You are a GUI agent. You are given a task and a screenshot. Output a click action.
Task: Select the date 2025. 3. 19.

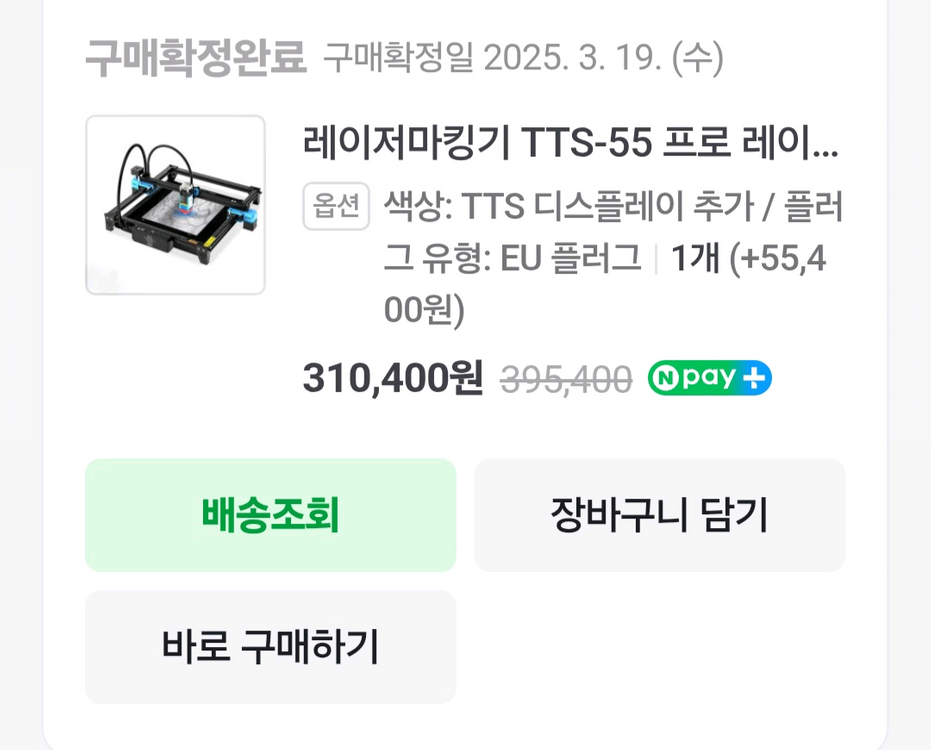click(x=573, y=59)
